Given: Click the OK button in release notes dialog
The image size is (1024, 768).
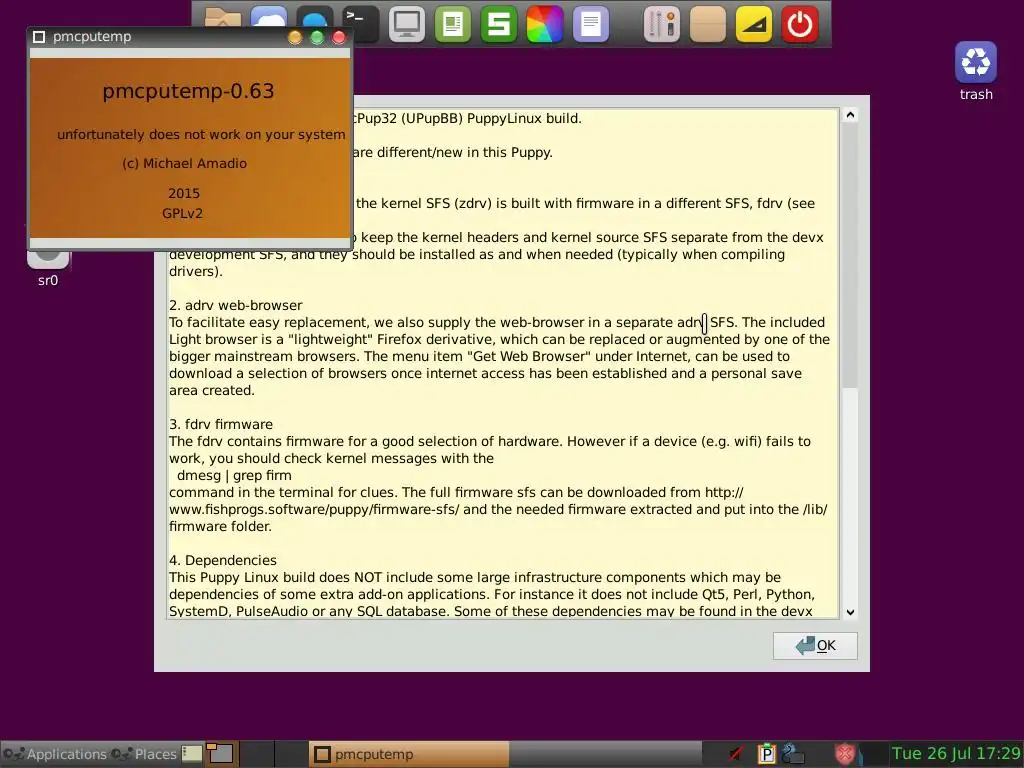Looking at the screenshot, I should point(815,646).
